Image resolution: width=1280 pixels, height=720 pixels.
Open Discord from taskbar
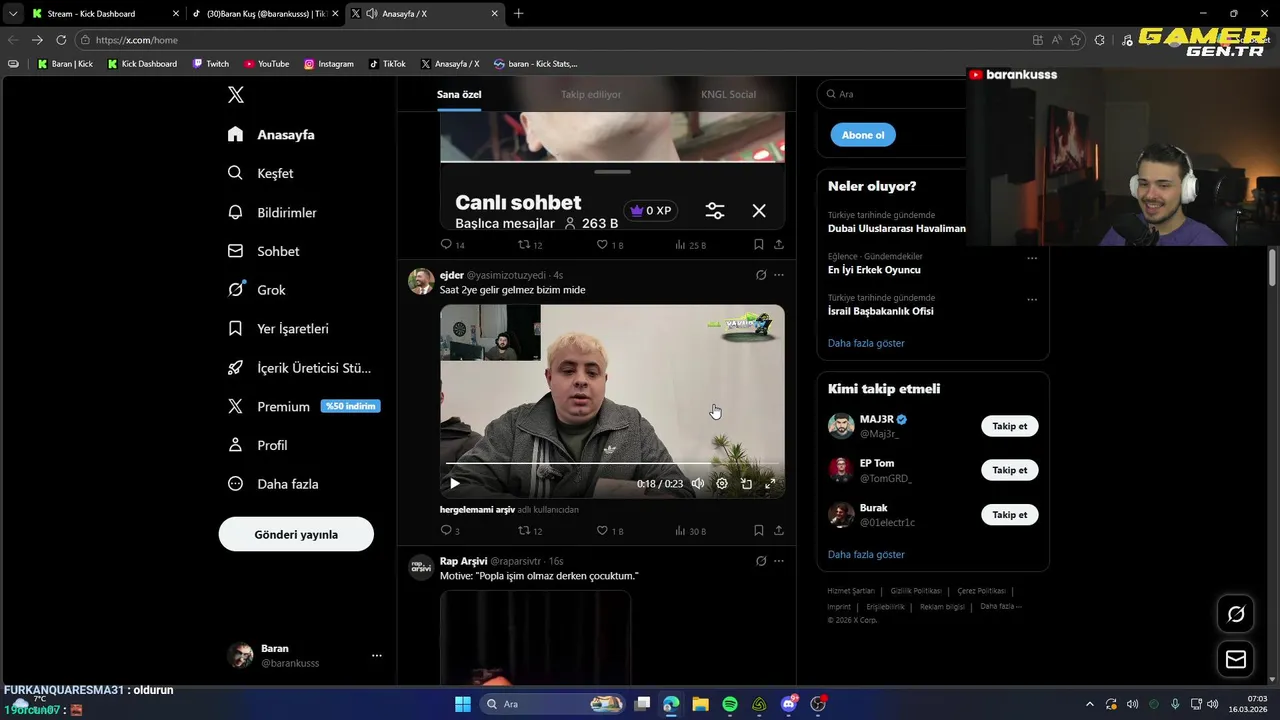pyautogui.click(x=789, y=704)
